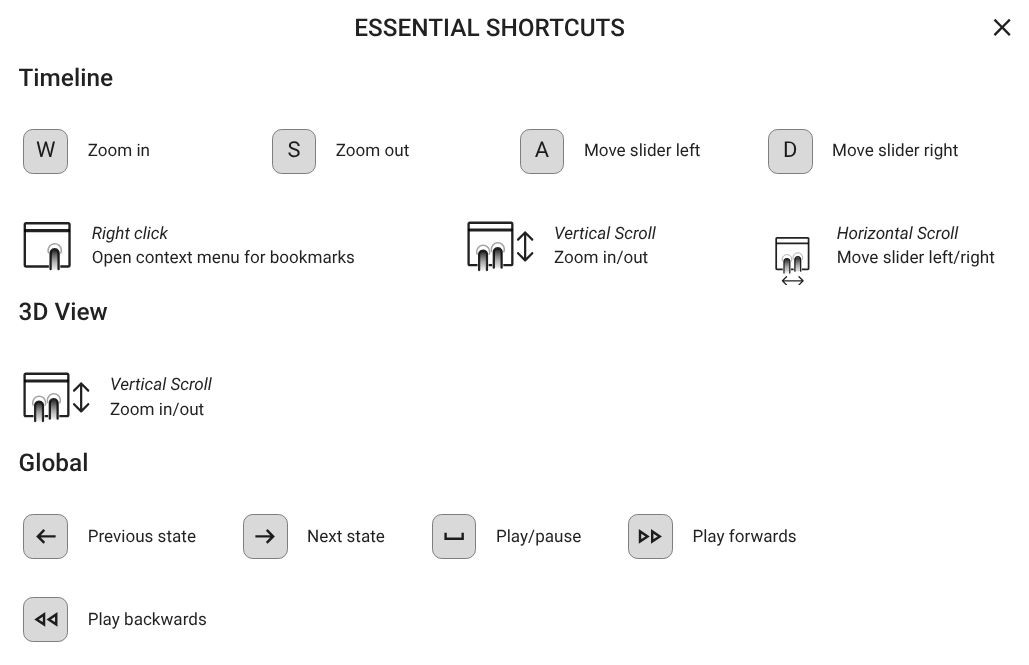Click the Play forwards double-arrow icon
The height and width of the screenshot is (665, 1029).
650,536
